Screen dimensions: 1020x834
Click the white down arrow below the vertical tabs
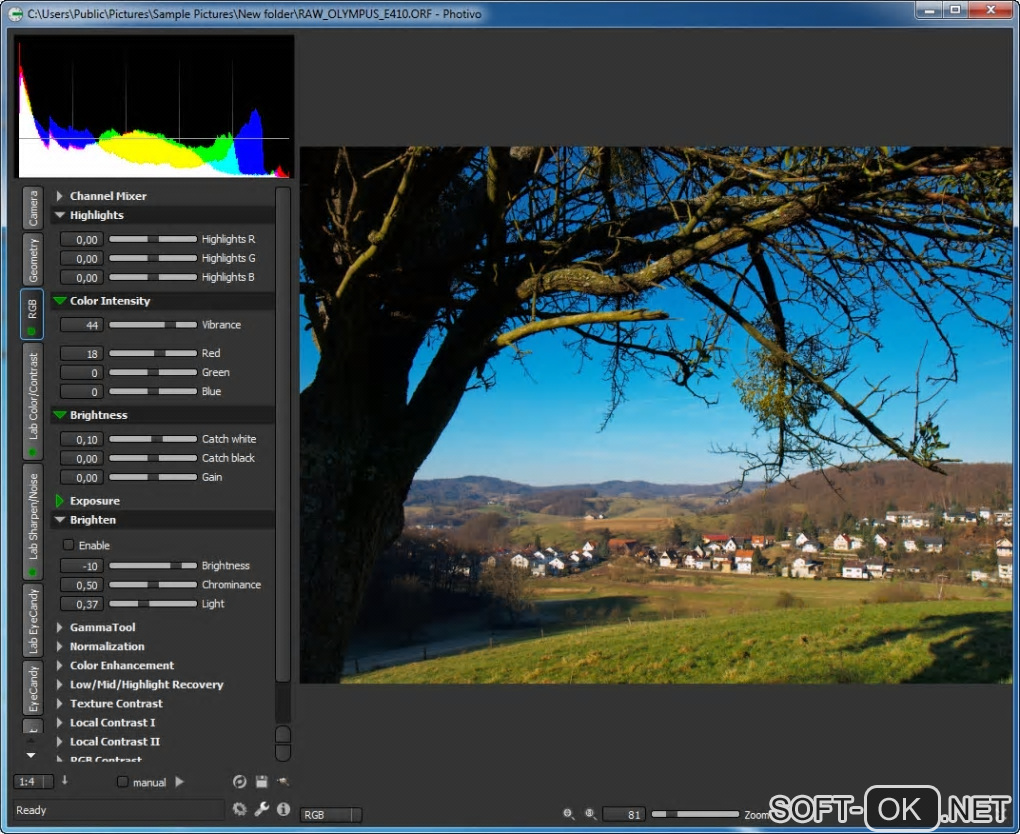[31, 756]
